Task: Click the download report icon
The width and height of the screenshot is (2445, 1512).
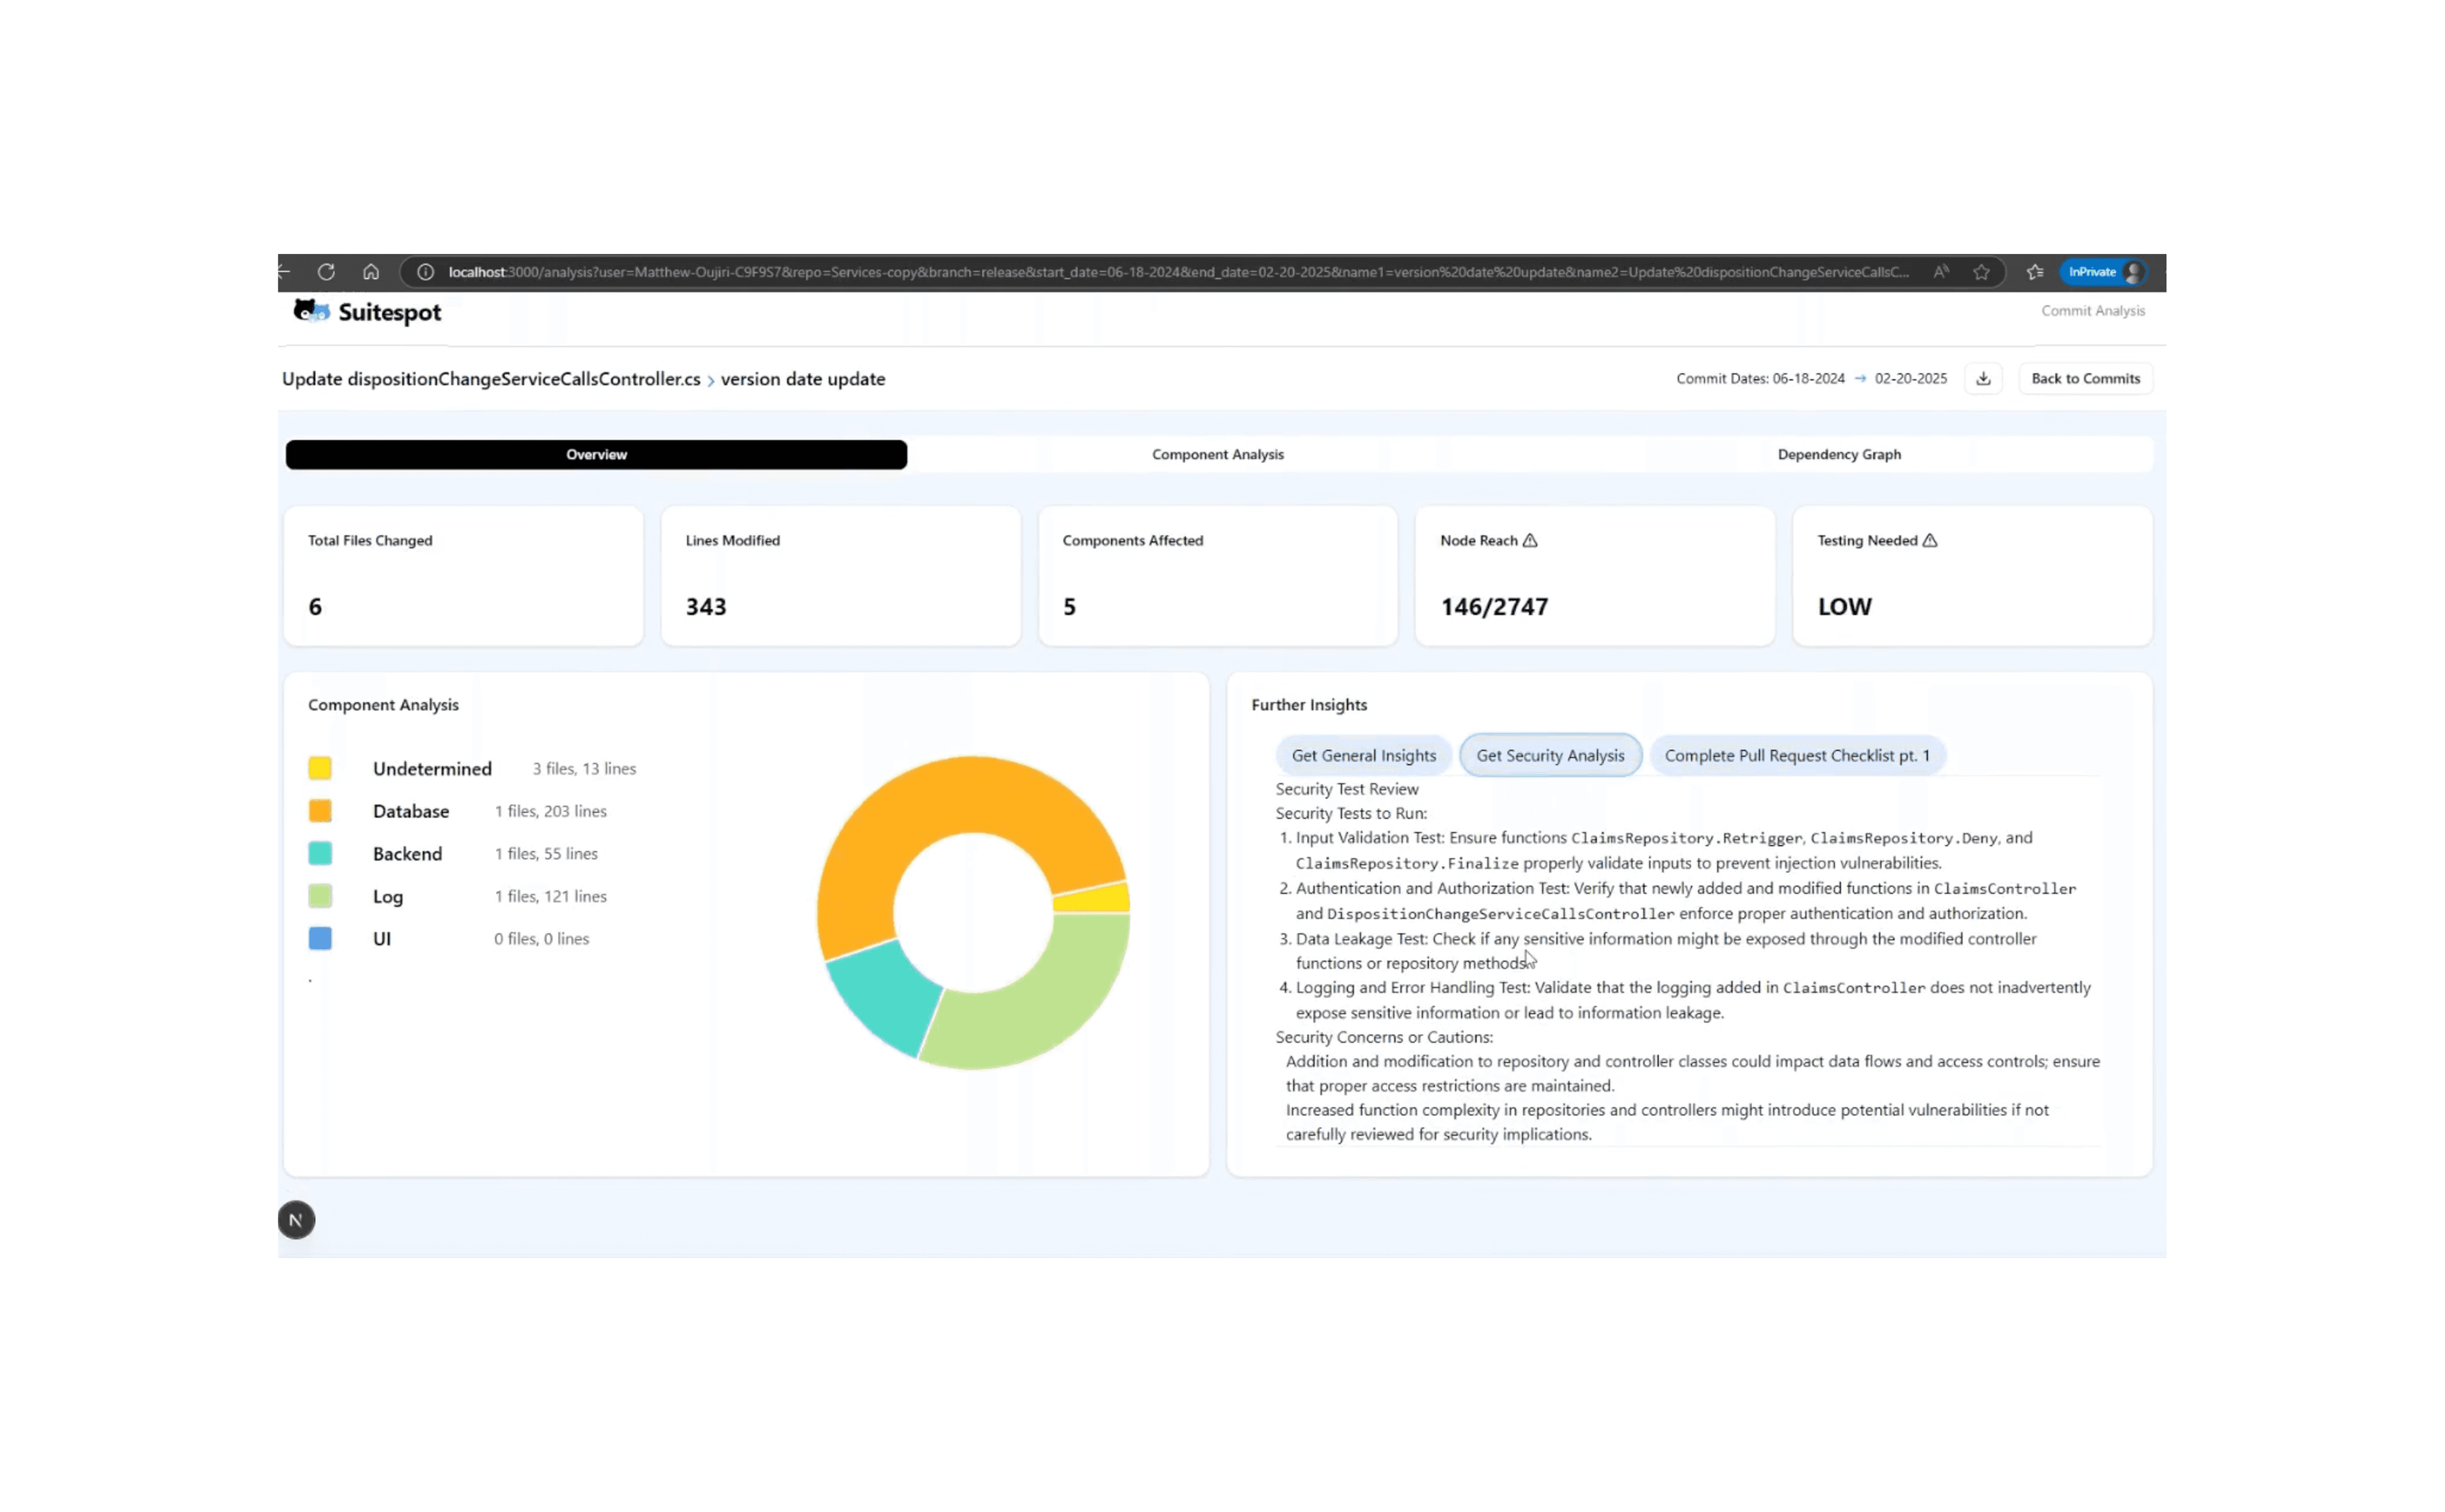Action: [1983, 378]
